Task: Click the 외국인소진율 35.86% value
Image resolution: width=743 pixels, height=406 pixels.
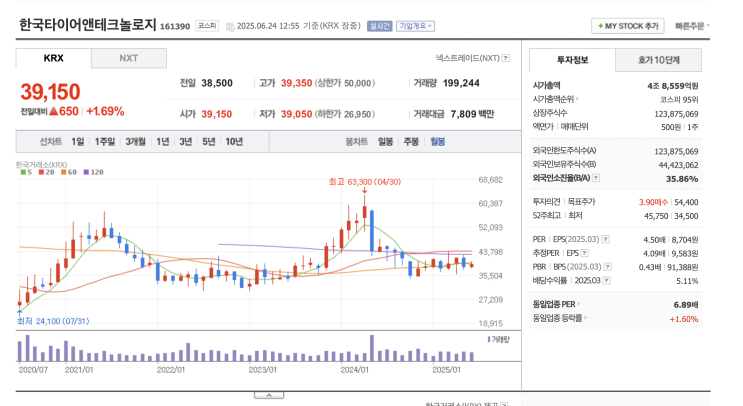Action: pyautogui.click(x=682, y=179)
